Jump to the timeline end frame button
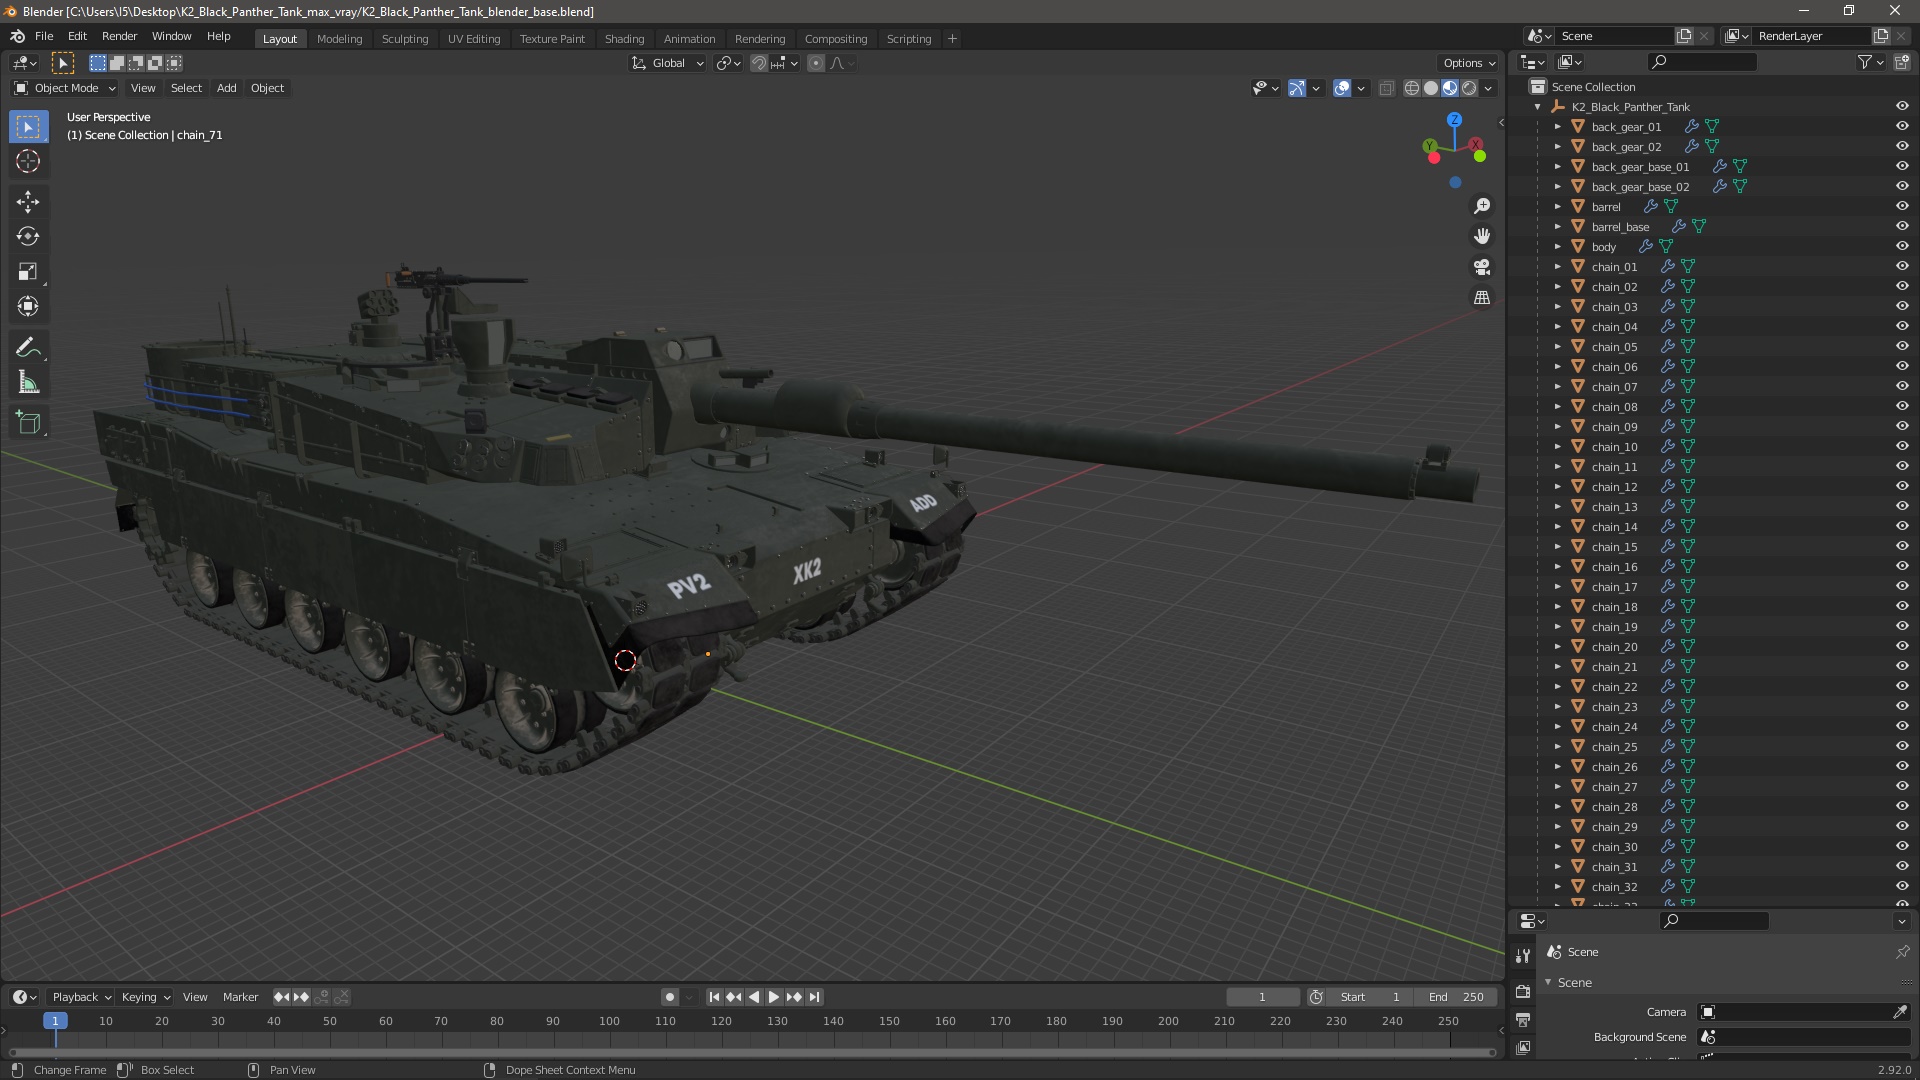 [815, 997]
